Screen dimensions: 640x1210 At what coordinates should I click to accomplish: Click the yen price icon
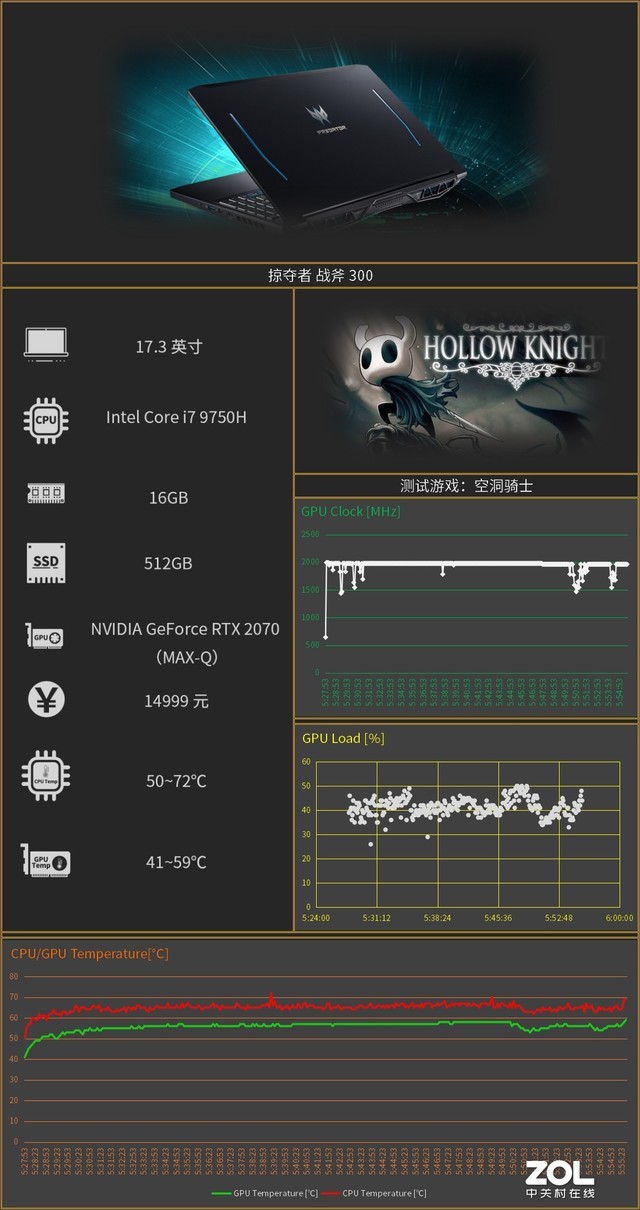[x=45, y=700]
